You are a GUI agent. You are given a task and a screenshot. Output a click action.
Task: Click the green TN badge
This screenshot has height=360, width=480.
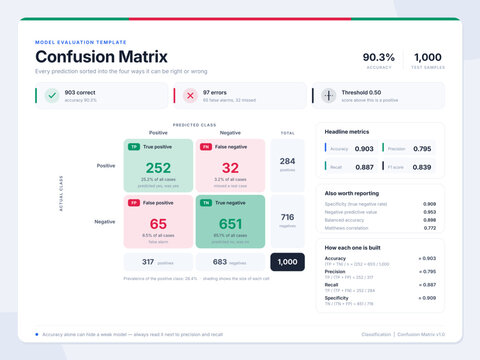pos(206,203)
